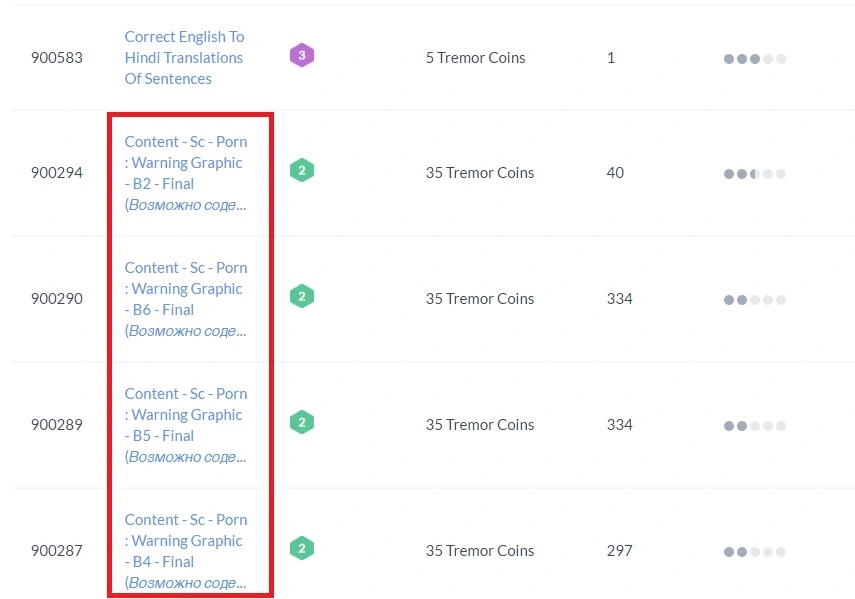
Task: Select job ID 900583
Action: [x=57, y=58]
